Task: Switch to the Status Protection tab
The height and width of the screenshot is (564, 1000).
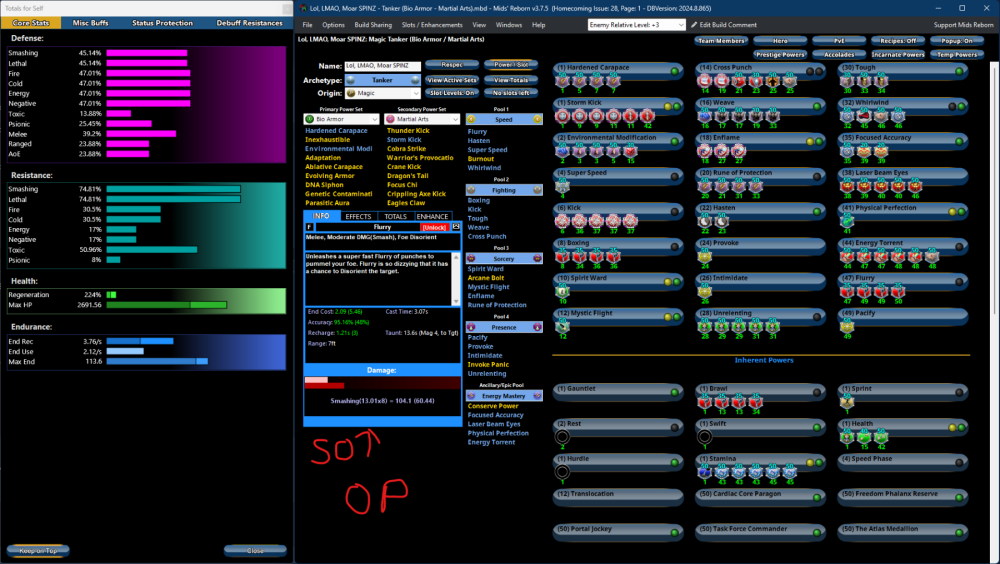Action: coord(162,22)
